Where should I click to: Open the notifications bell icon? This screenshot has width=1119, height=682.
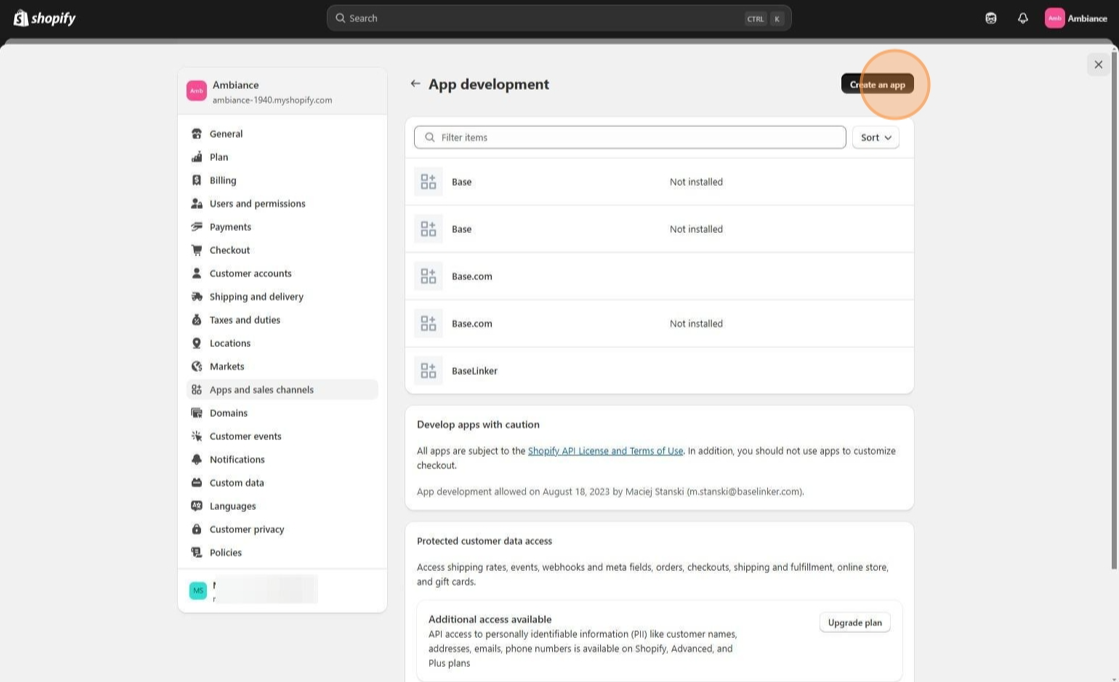point(1022,18)
